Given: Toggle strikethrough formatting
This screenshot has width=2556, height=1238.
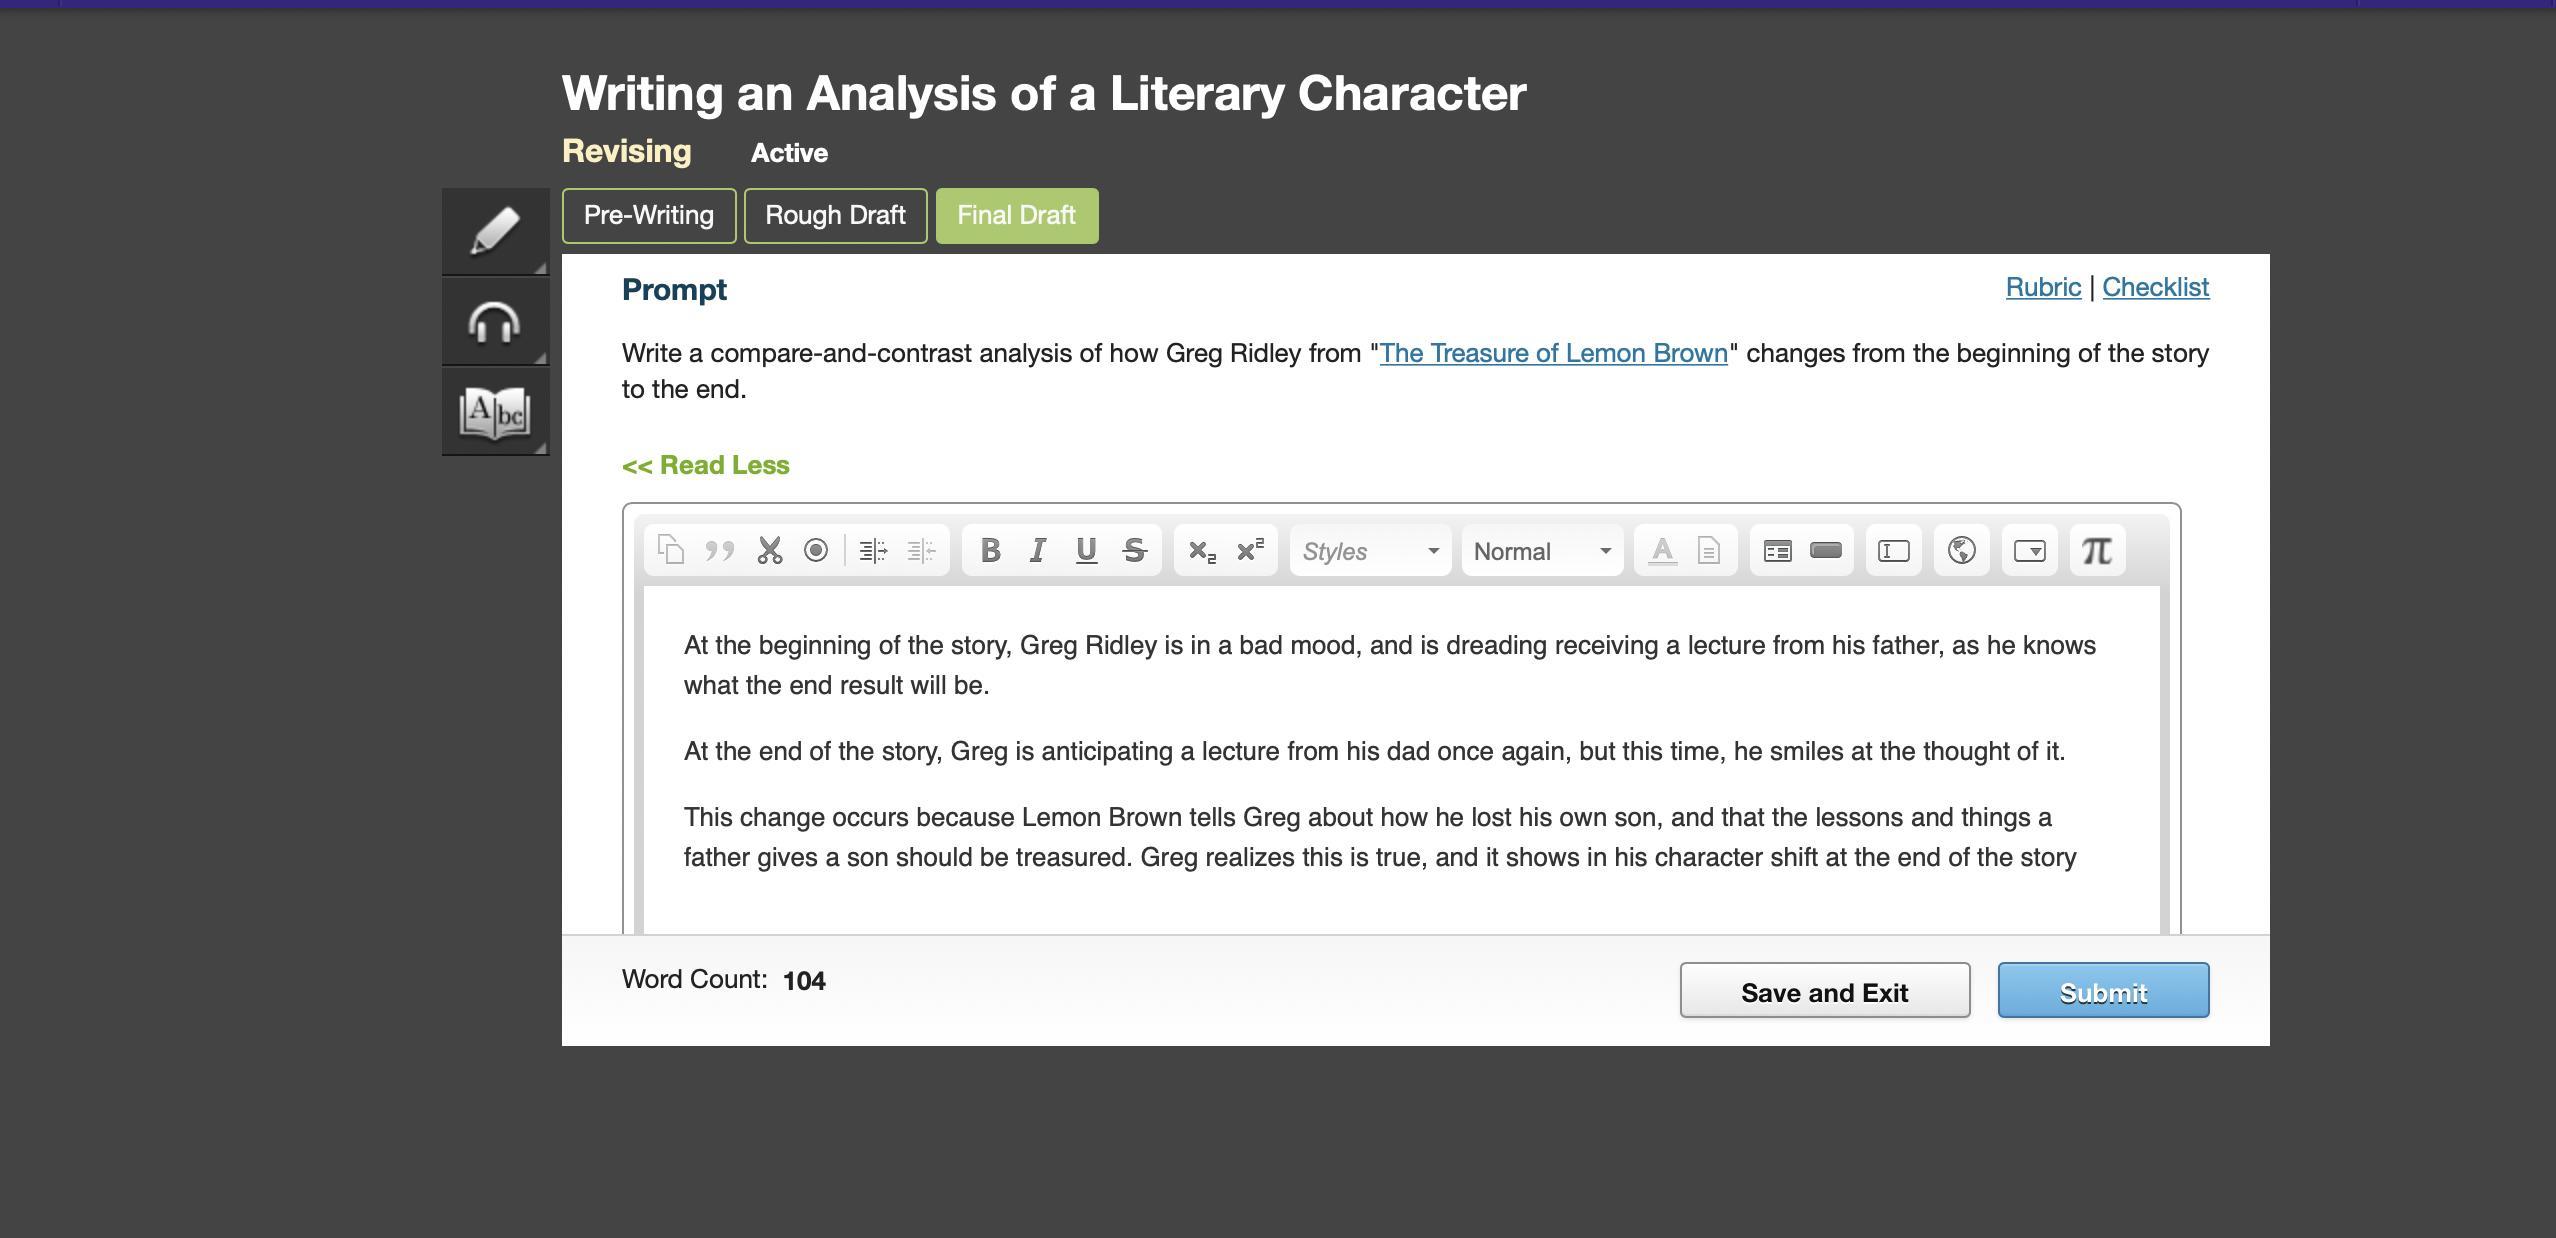Looking at the screenshot, I should 1134,551.
